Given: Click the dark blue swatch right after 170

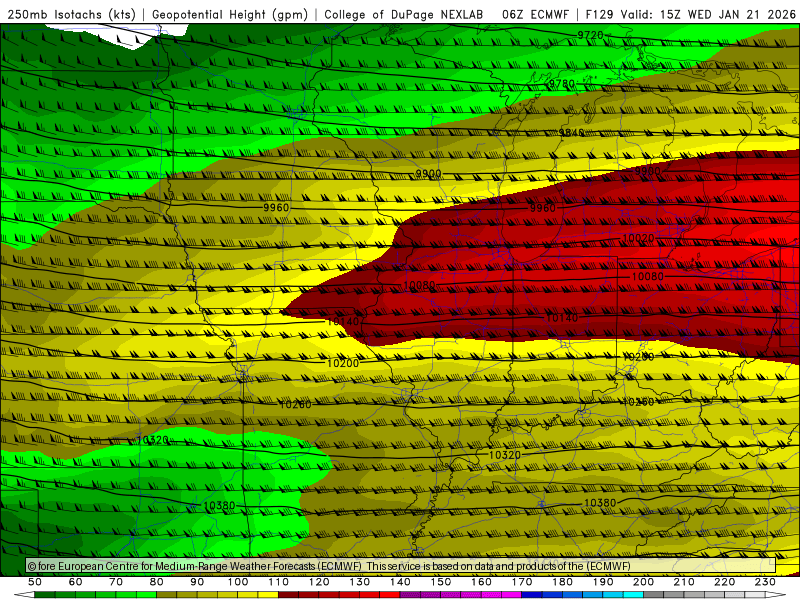Looking at the screenshot, I should point(531,595).
